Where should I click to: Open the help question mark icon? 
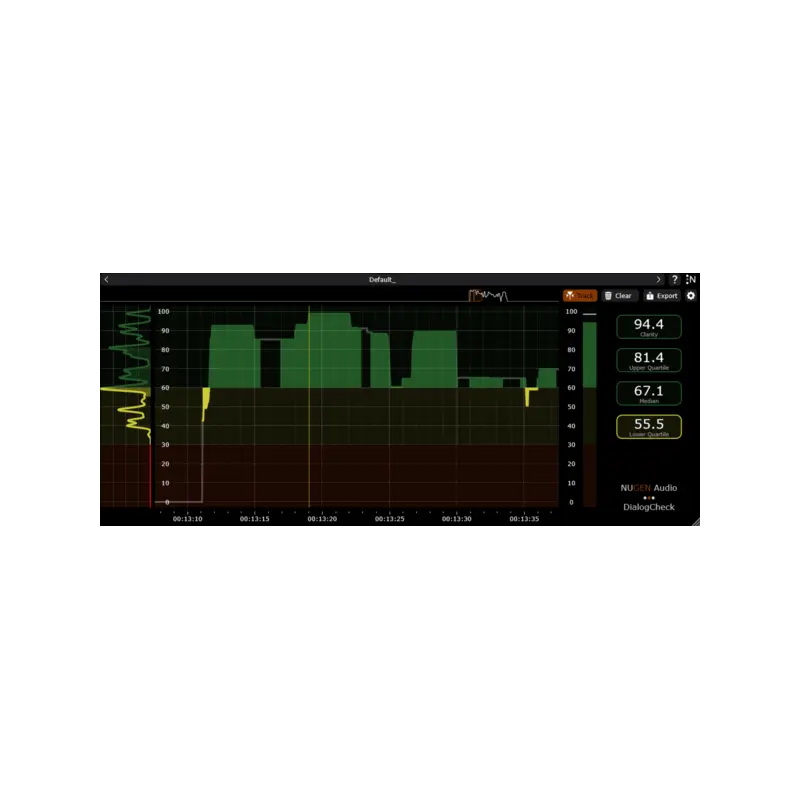[x=674, y=280]
